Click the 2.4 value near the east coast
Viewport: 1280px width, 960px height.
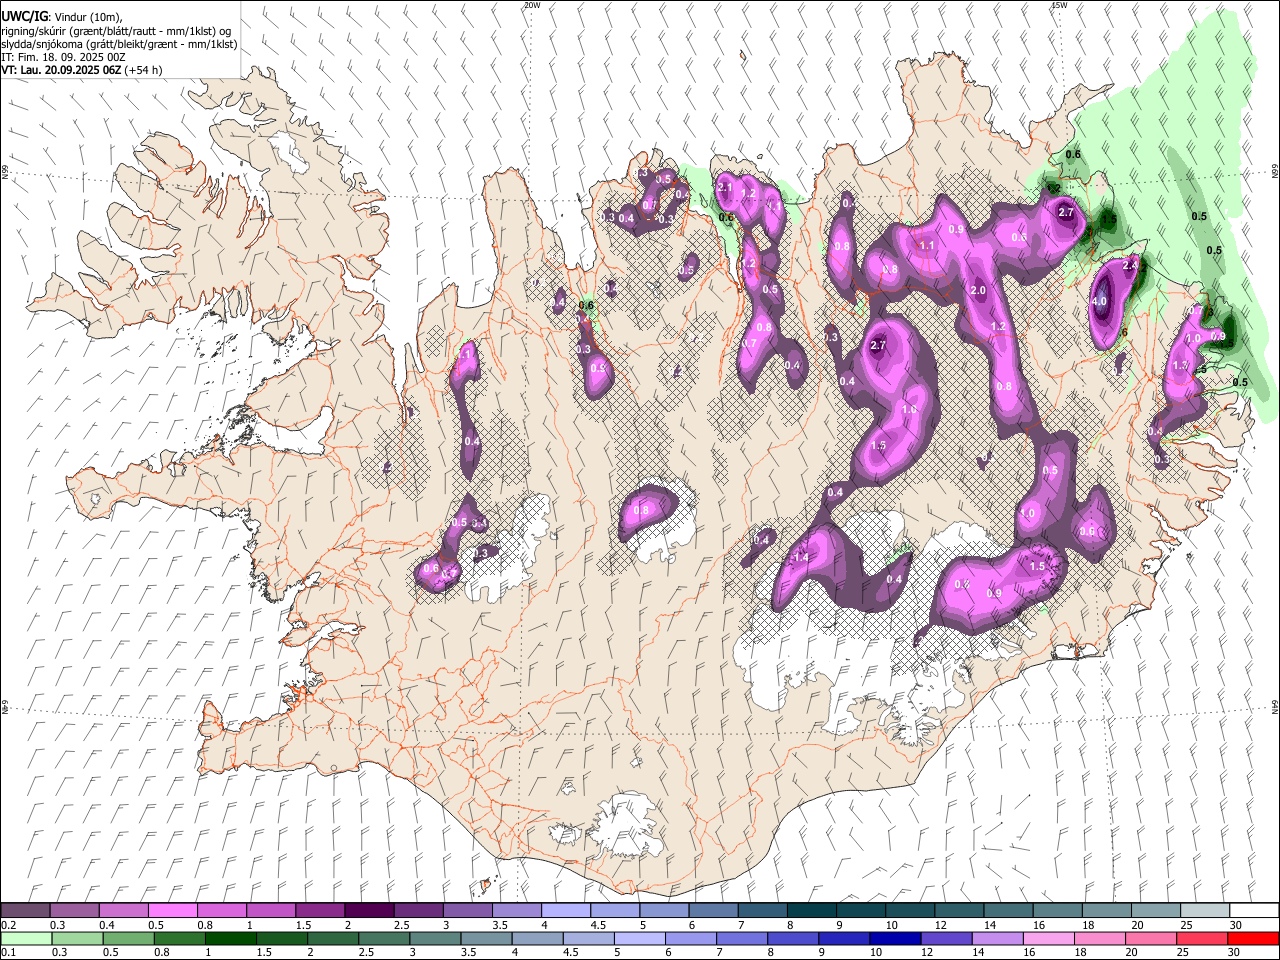(1131, 266)
